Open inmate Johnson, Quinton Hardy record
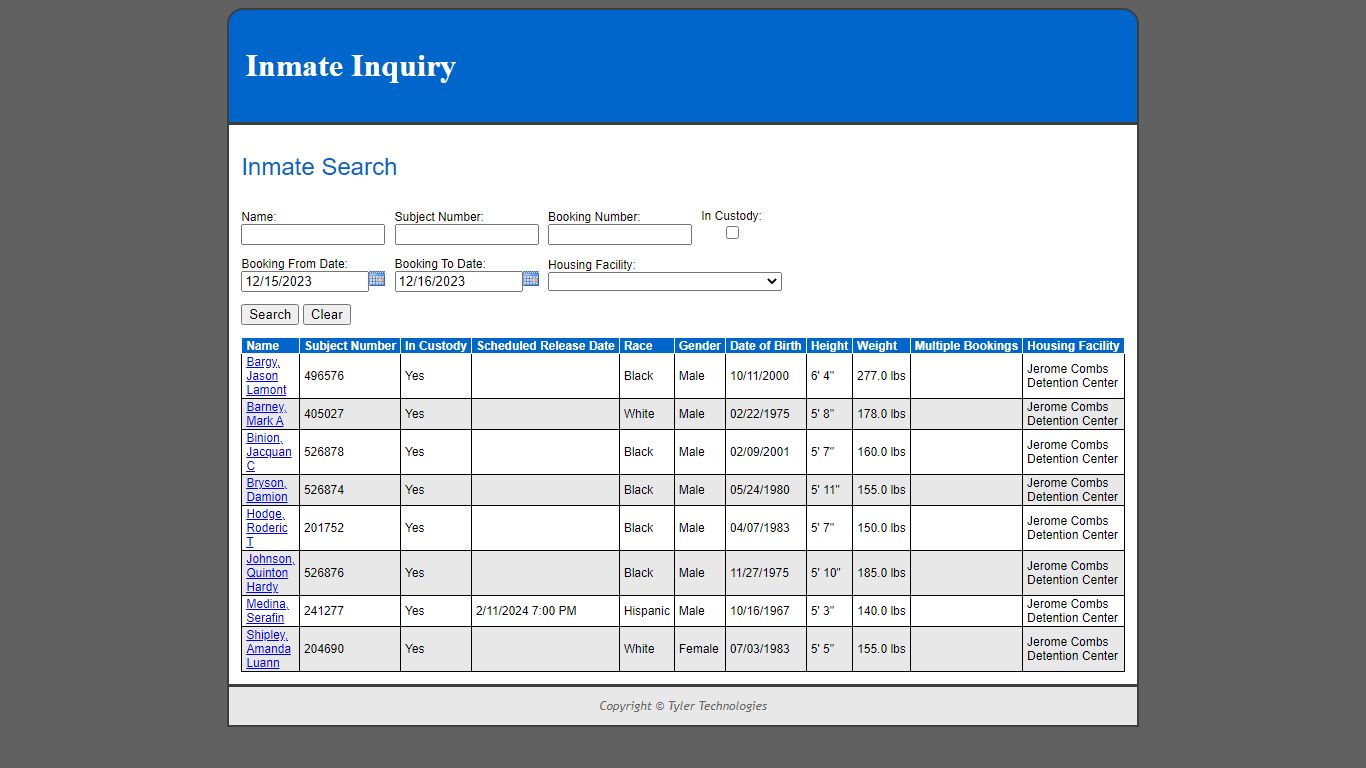 tap(270, 573)
